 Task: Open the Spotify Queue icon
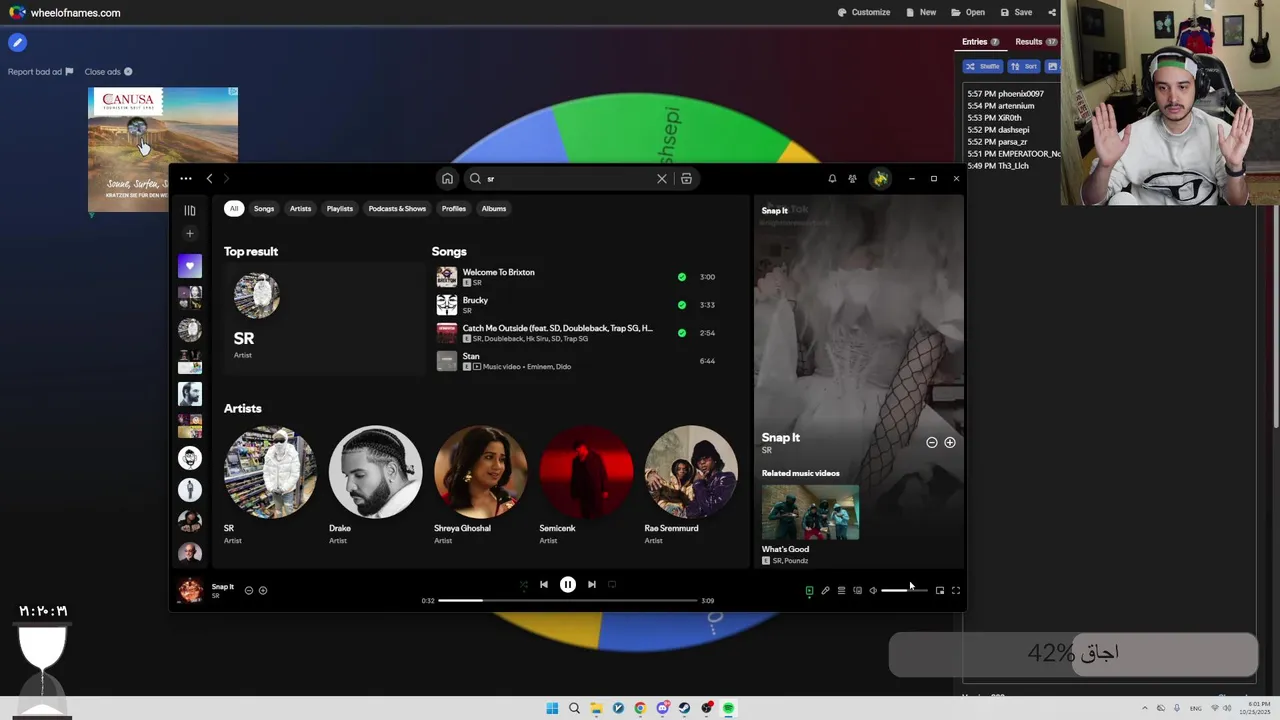coord(841,591)
